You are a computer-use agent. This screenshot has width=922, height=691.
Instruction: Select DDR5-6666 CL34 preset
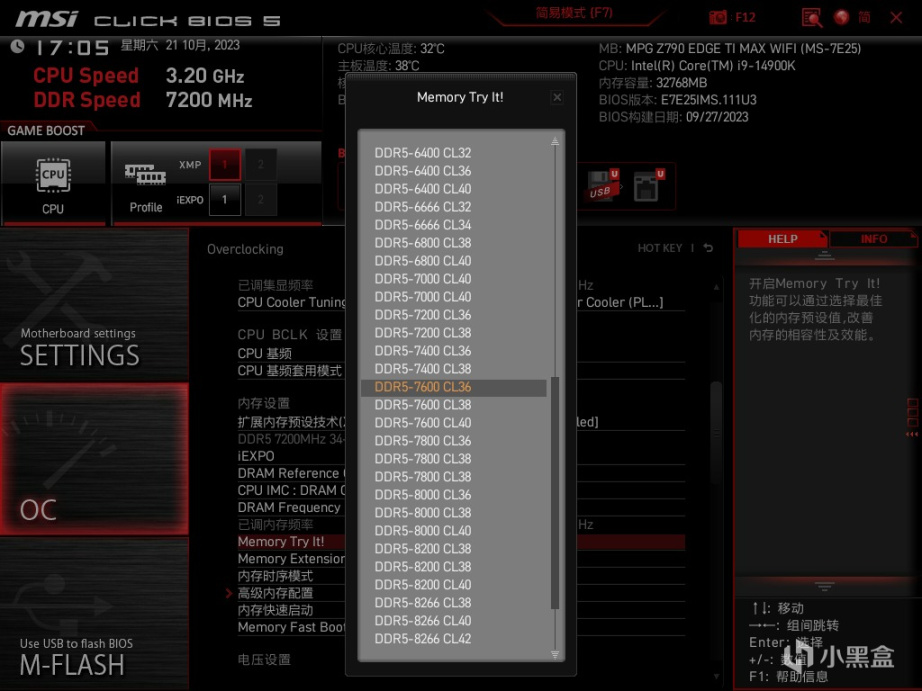pyautogui.click(x=423, y=225)
